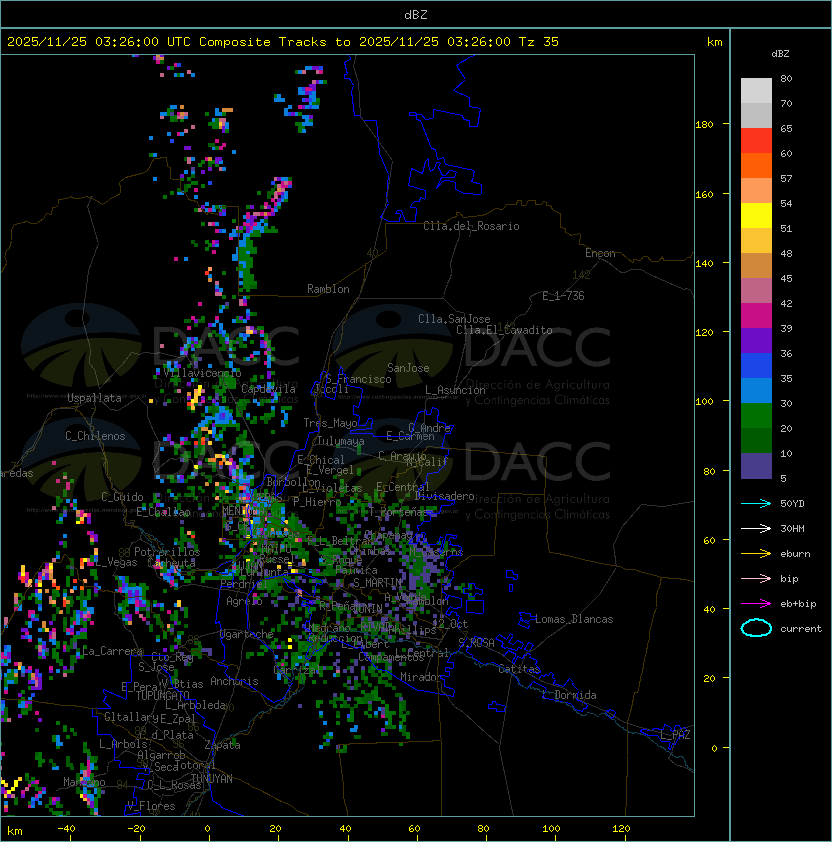
Task: Click the cyan ellipse 'current' legend icon
Action: point(756,628)
